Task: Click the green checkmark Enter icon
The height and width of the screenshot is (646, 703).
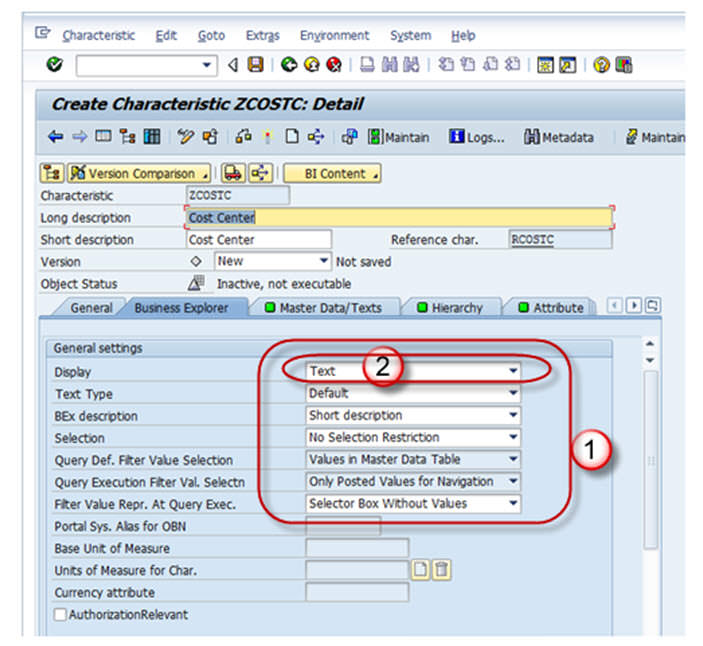Action: click(x=54, y=65)
